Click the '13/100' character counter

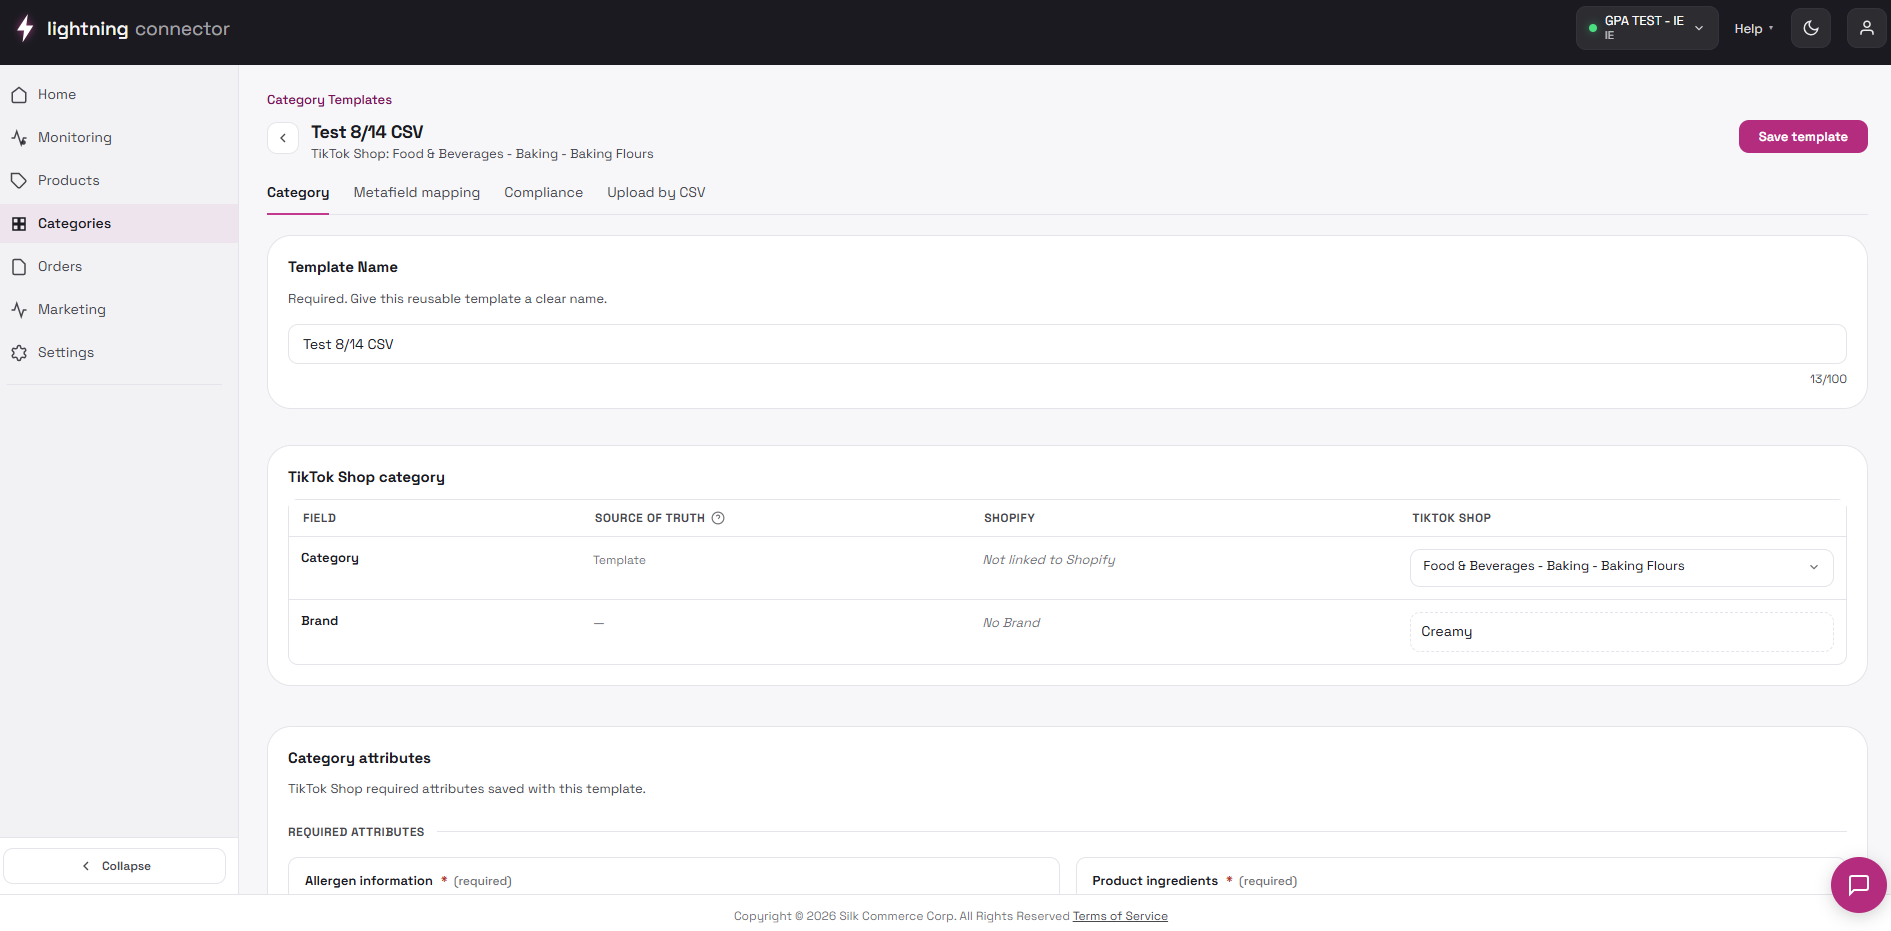[x=1828, y=379]
